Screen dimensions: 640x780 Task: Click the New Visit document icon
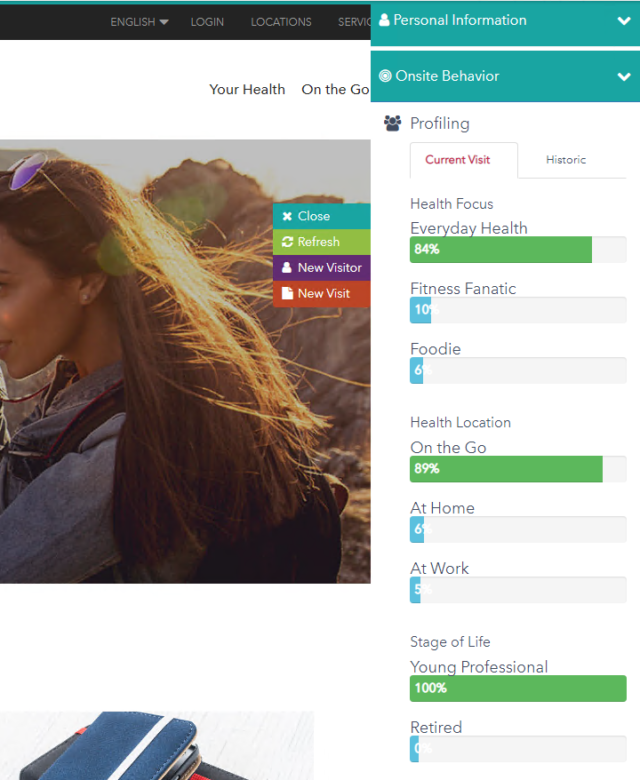287,294
